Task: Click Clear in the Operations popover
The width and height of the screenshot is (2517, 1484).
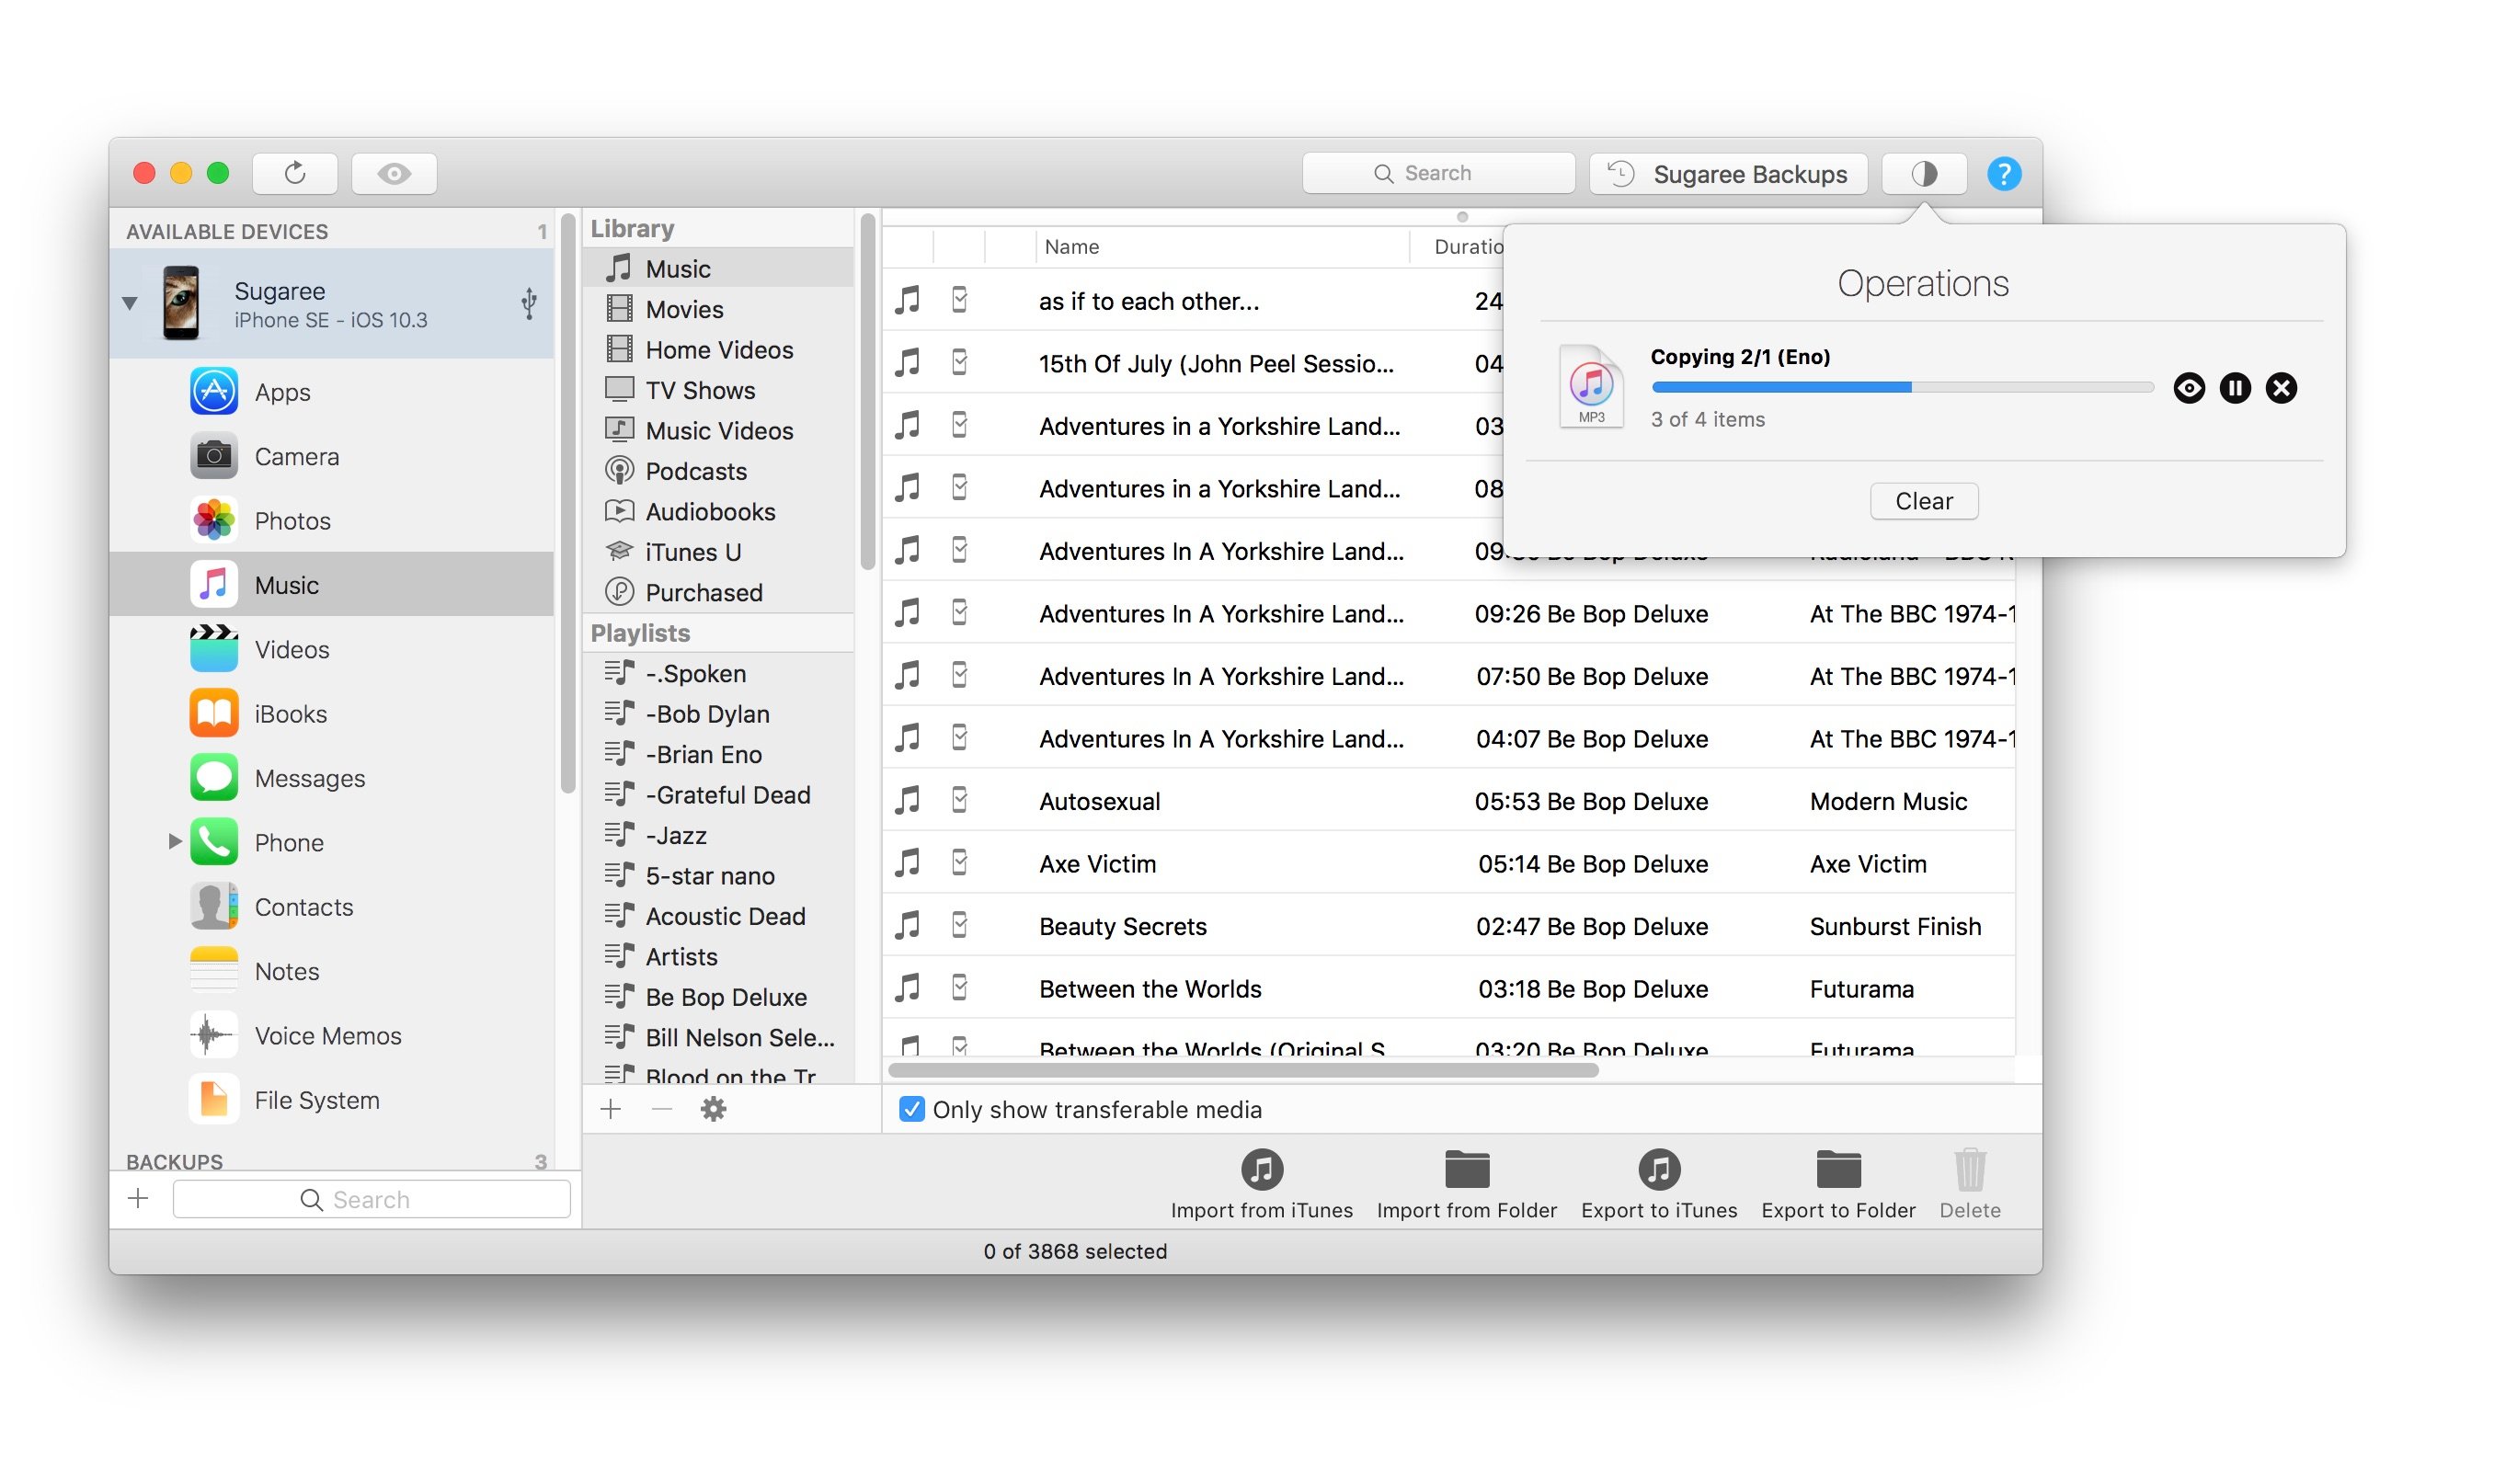Action: (x=1924, y=501)
